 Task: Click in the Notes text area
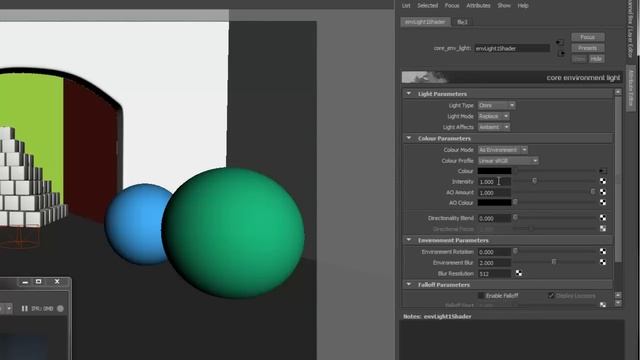click(512, 340)
